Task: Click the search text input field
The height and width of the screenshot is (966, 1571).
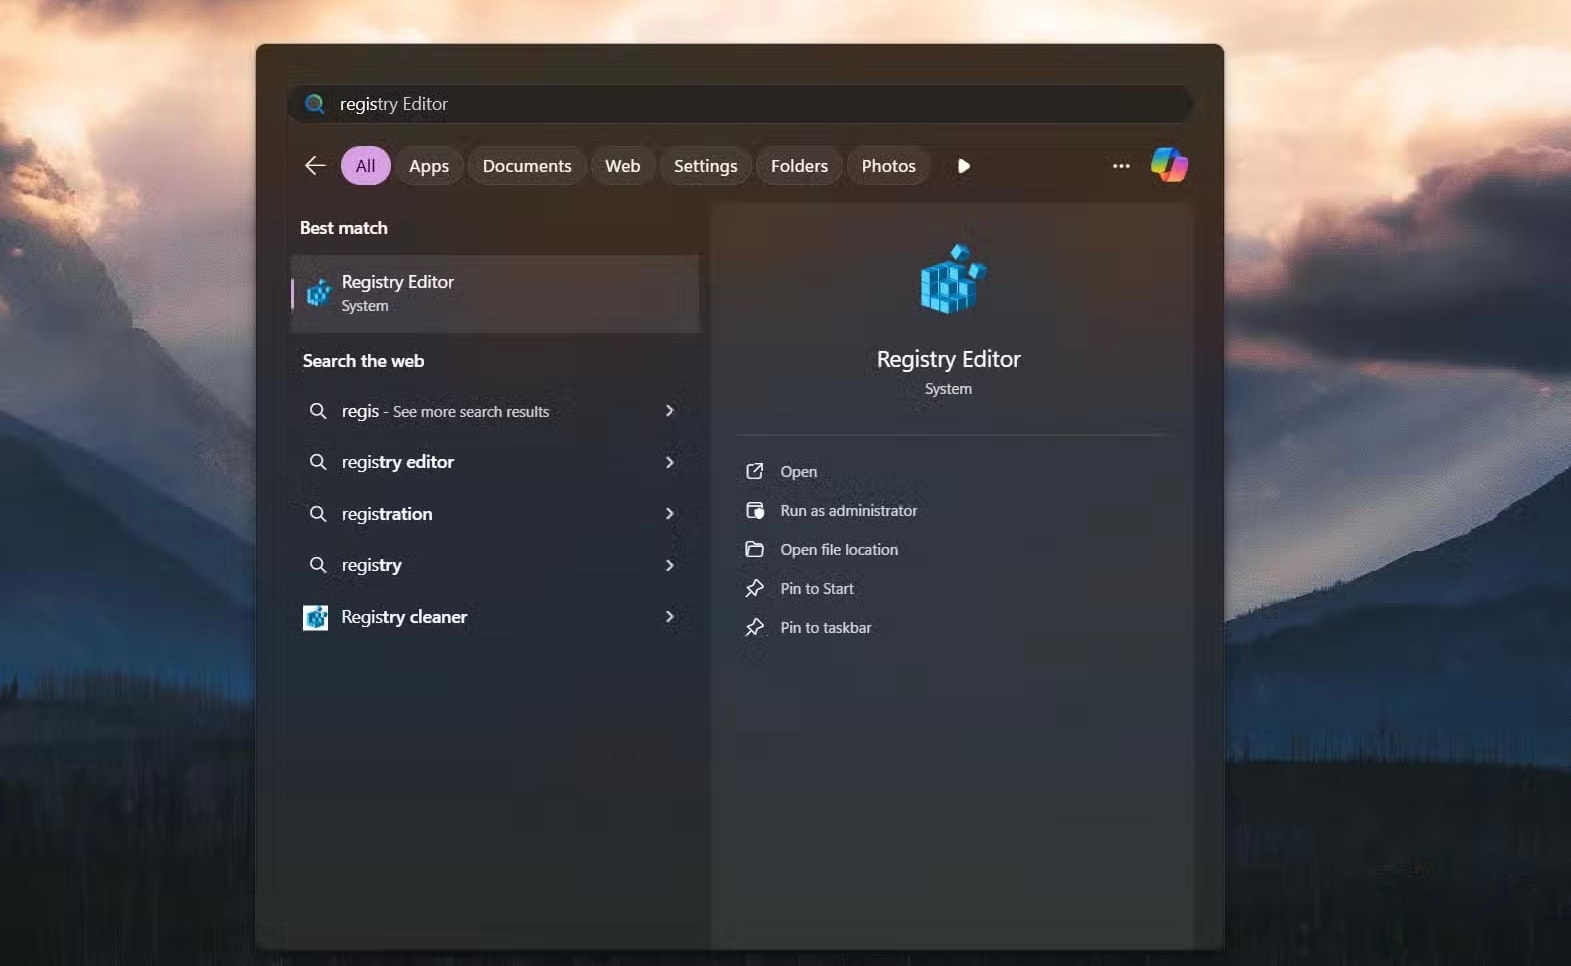Action: coord(740,104)
